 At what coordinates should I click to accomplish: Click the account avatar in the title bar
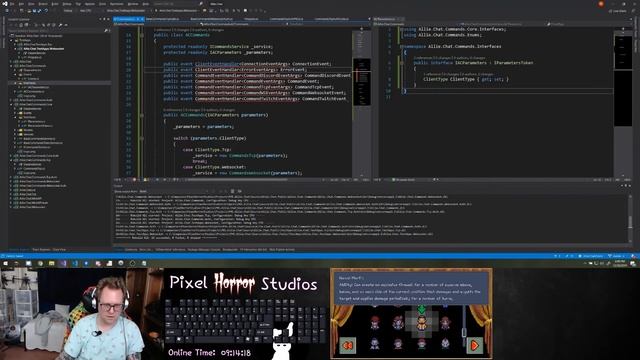[601, 4]
